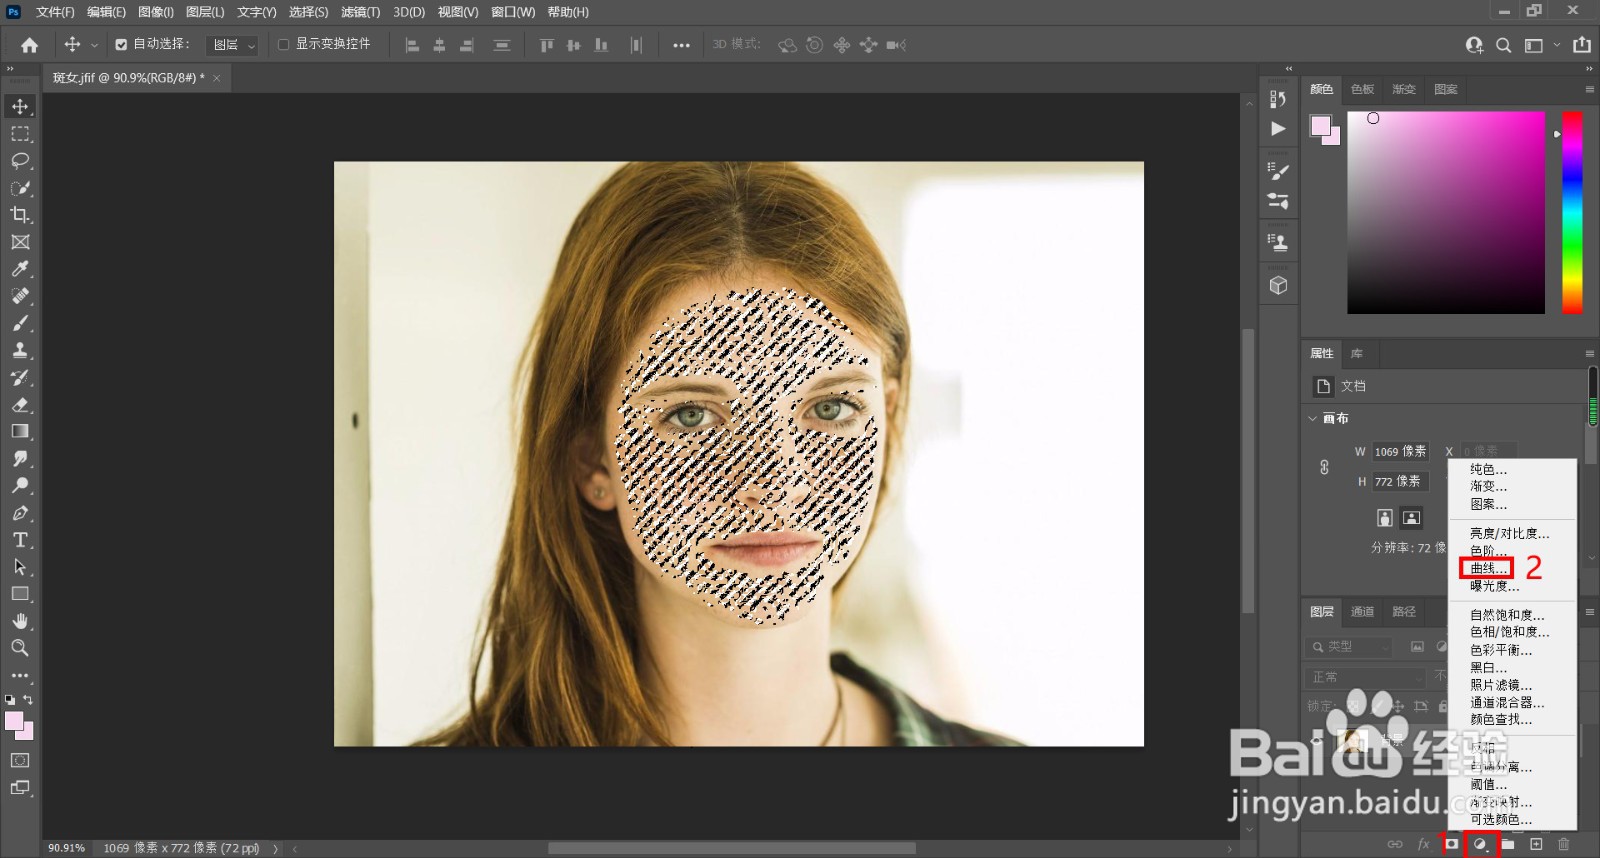Click the Hand tool

[20, 621]
